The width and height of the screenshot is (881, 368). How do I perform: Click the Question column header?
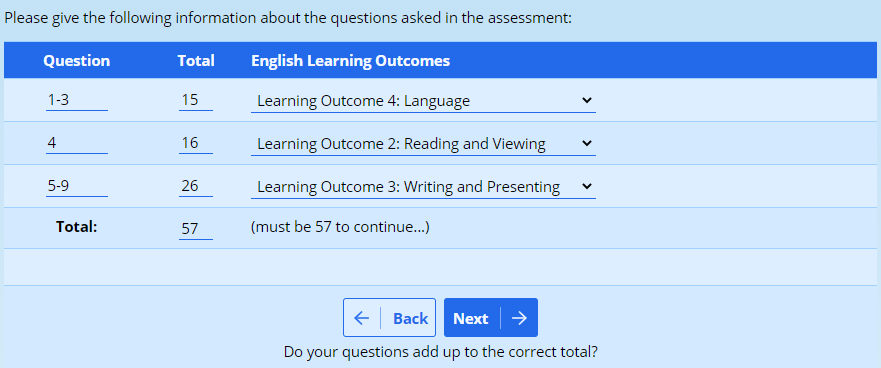76,61
